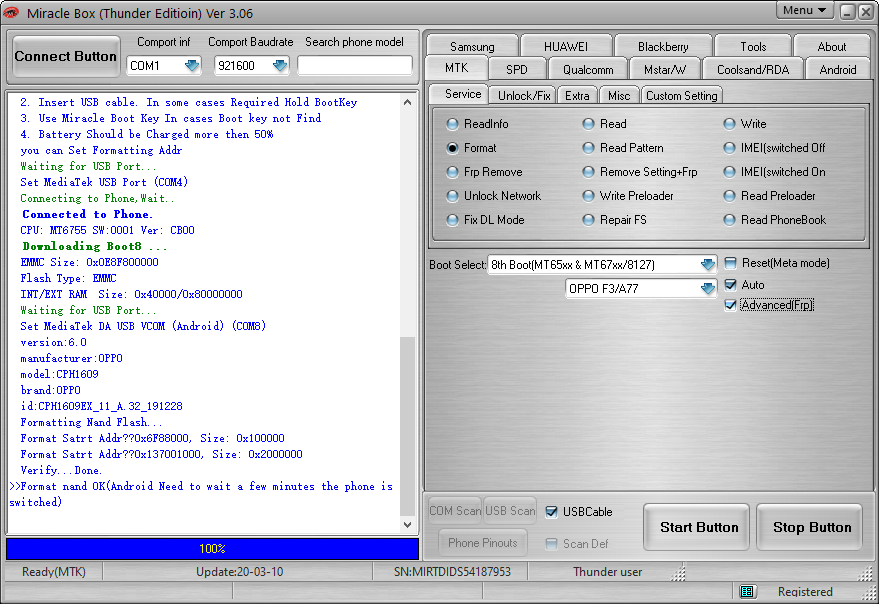Click the 'Verify...Done.' log line
The width and height of the screenshot is (879, 604).
[61, 470]
